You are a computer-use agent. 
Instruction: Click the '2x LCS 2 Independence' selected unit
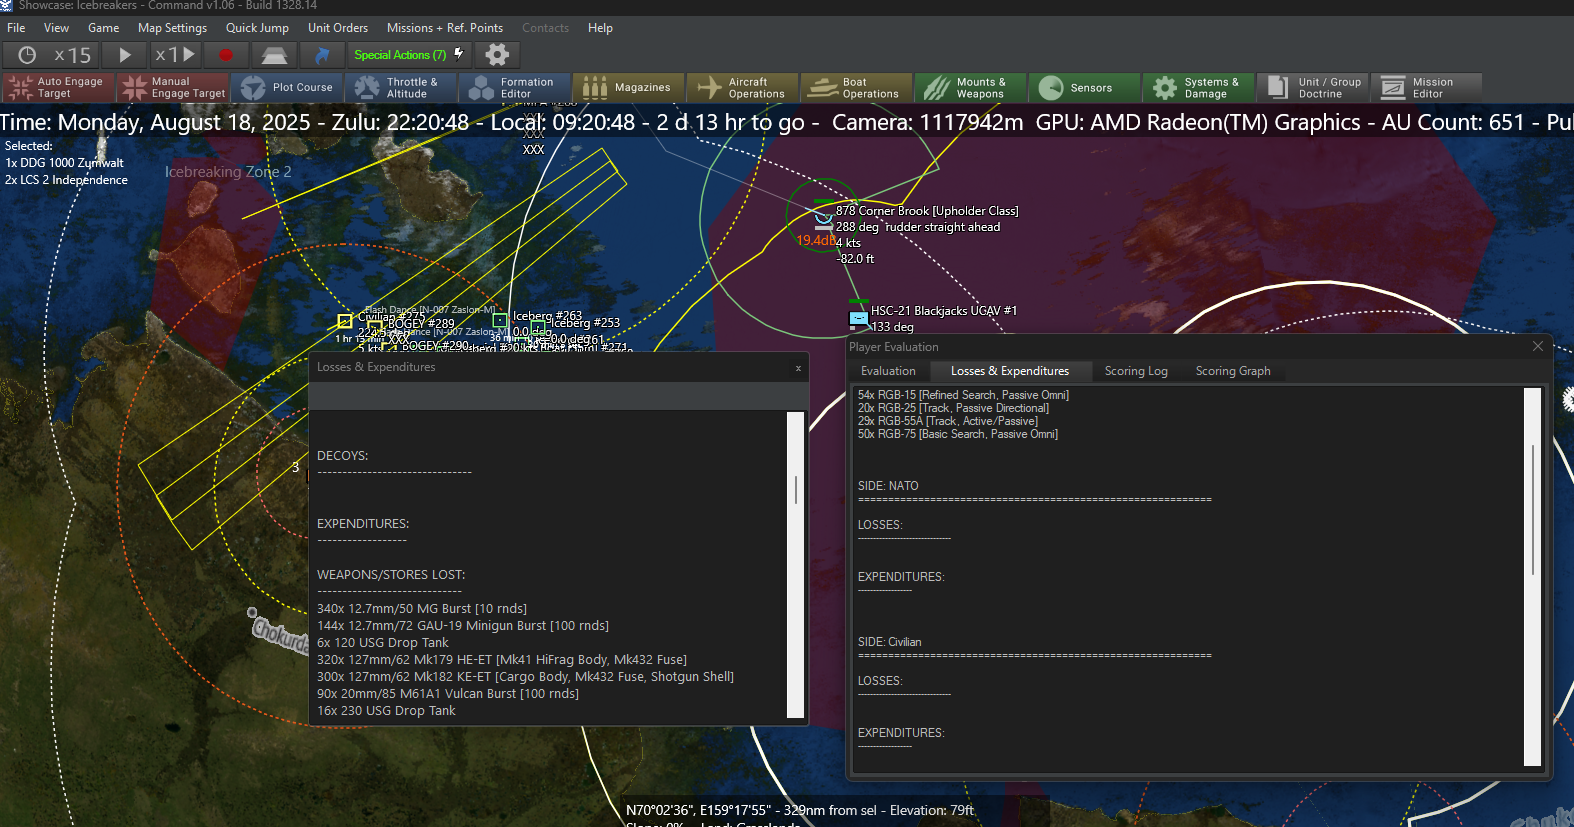pos(66,180)
